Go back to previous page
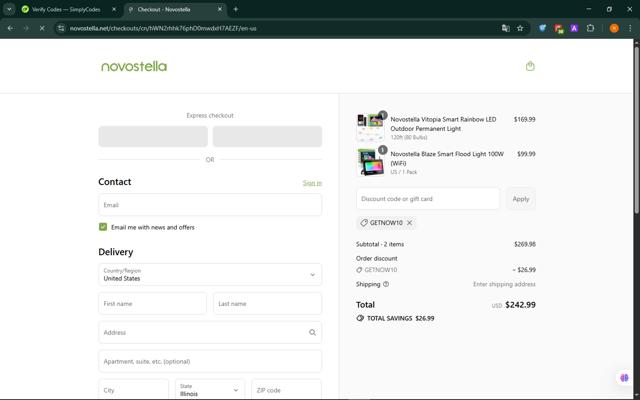The image size is (640, 400). (10, 28)
